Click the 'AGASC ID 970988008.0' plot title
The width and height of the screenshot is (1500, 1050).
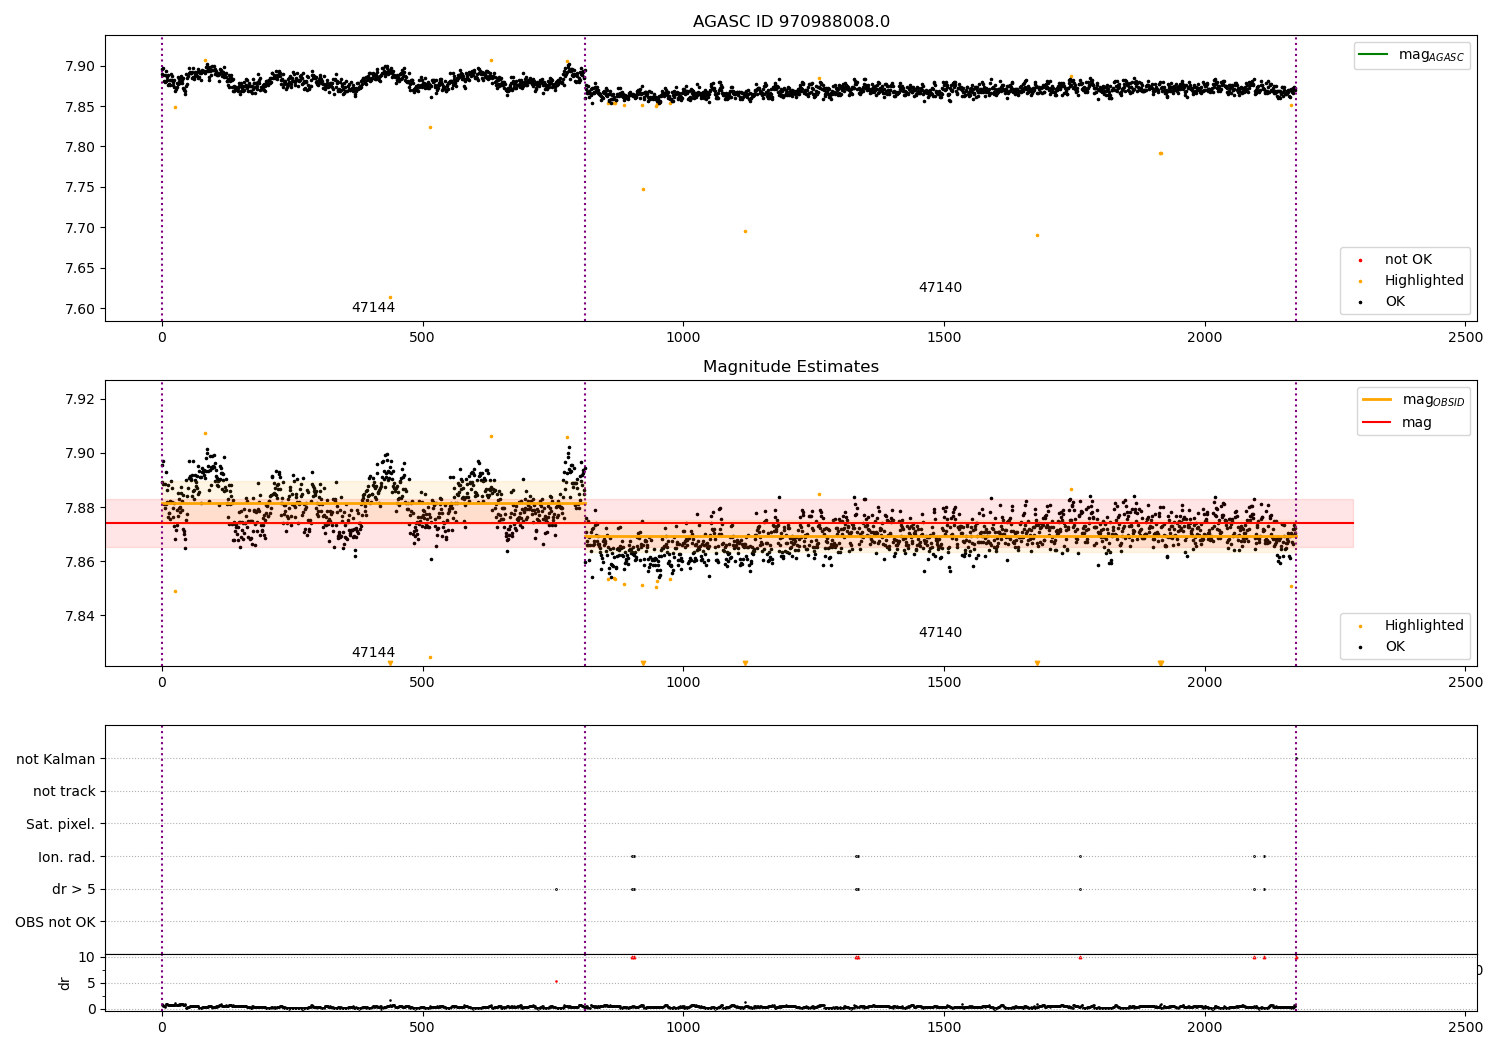tap(791, 22)
